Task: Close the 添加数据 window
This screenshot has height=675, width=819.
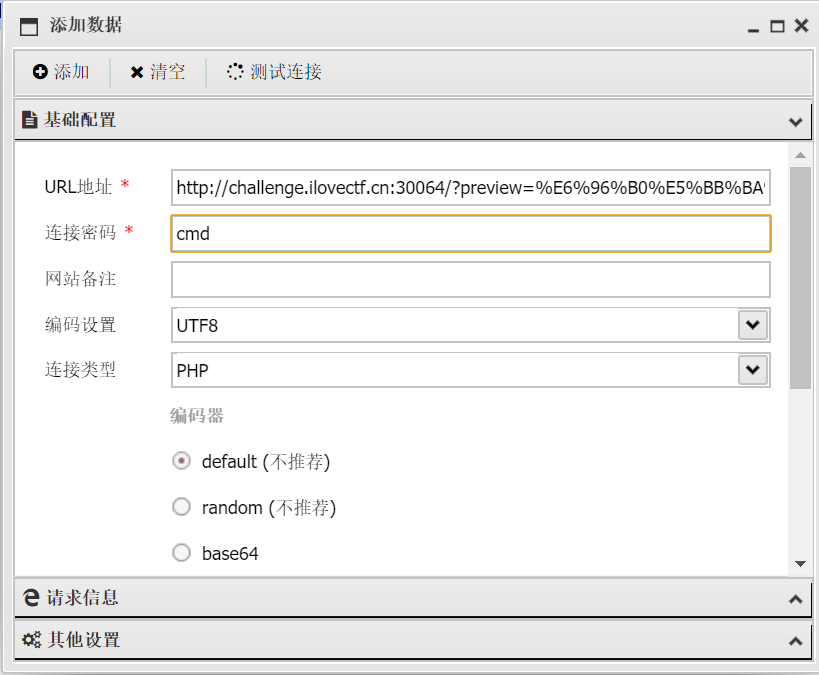Action: click(801, 26)
